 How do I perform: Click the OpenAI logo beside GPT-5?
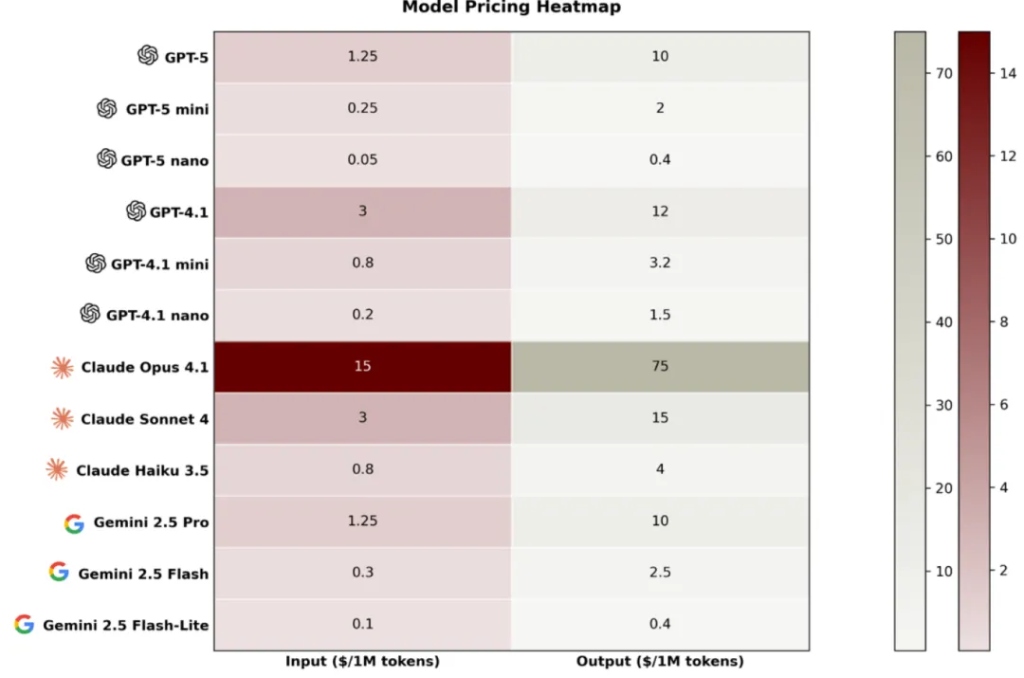point(148,56)
